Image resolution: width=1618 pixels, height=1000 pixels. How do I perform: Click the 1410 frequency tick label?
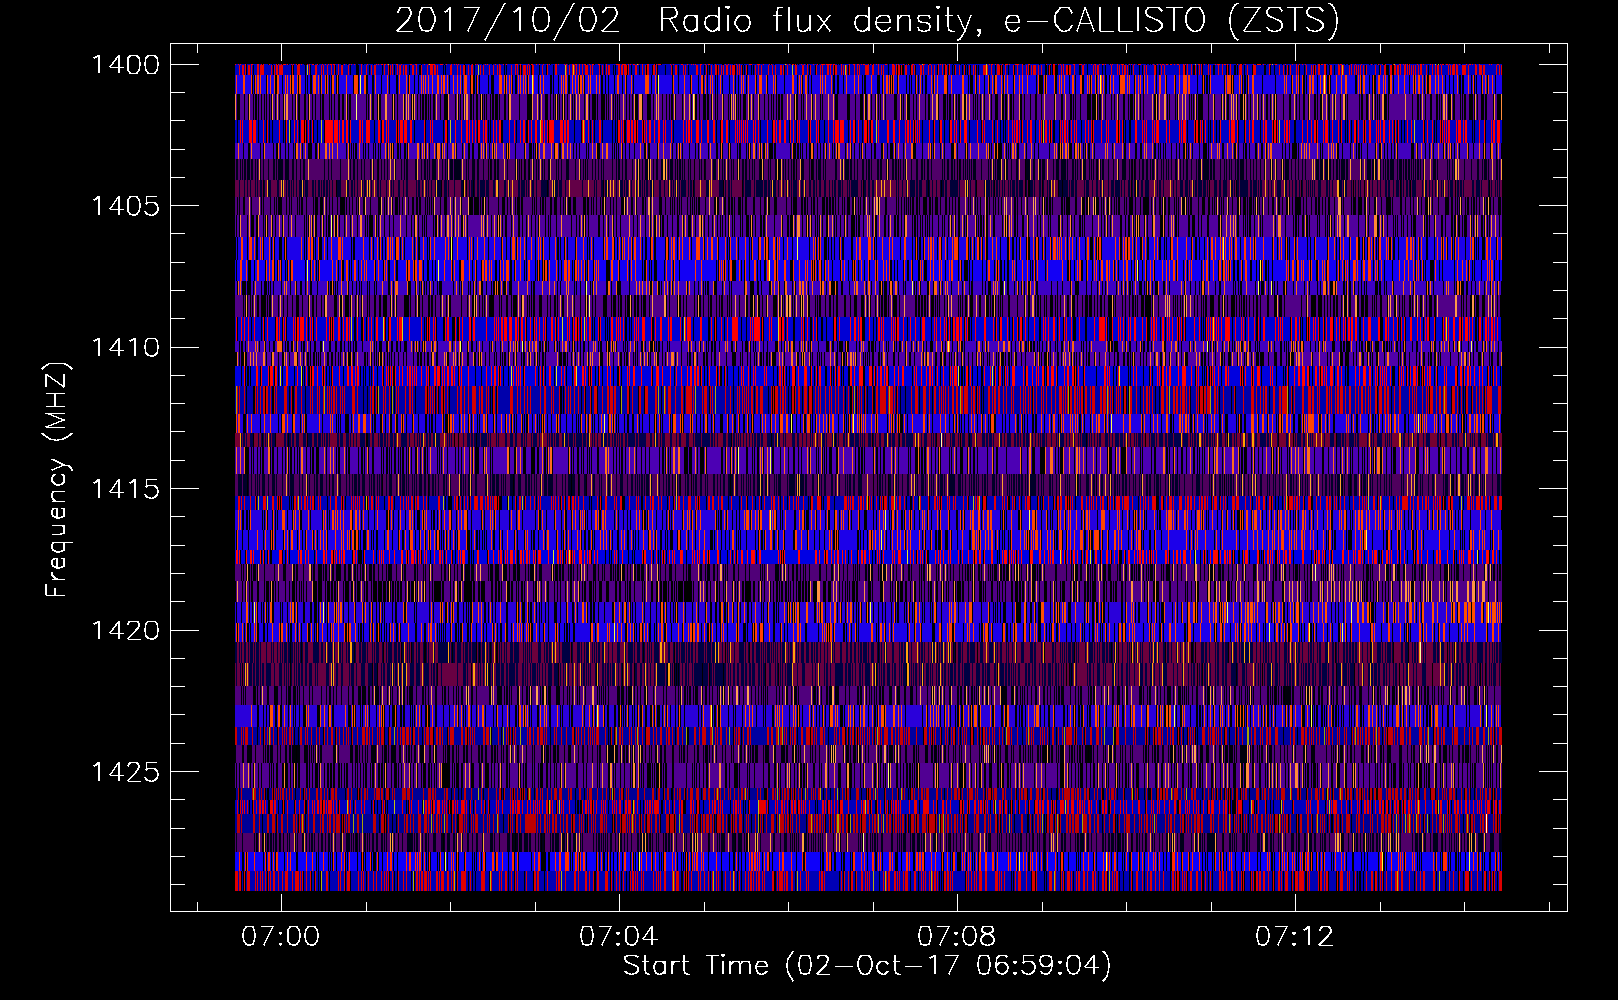(125, 348)
